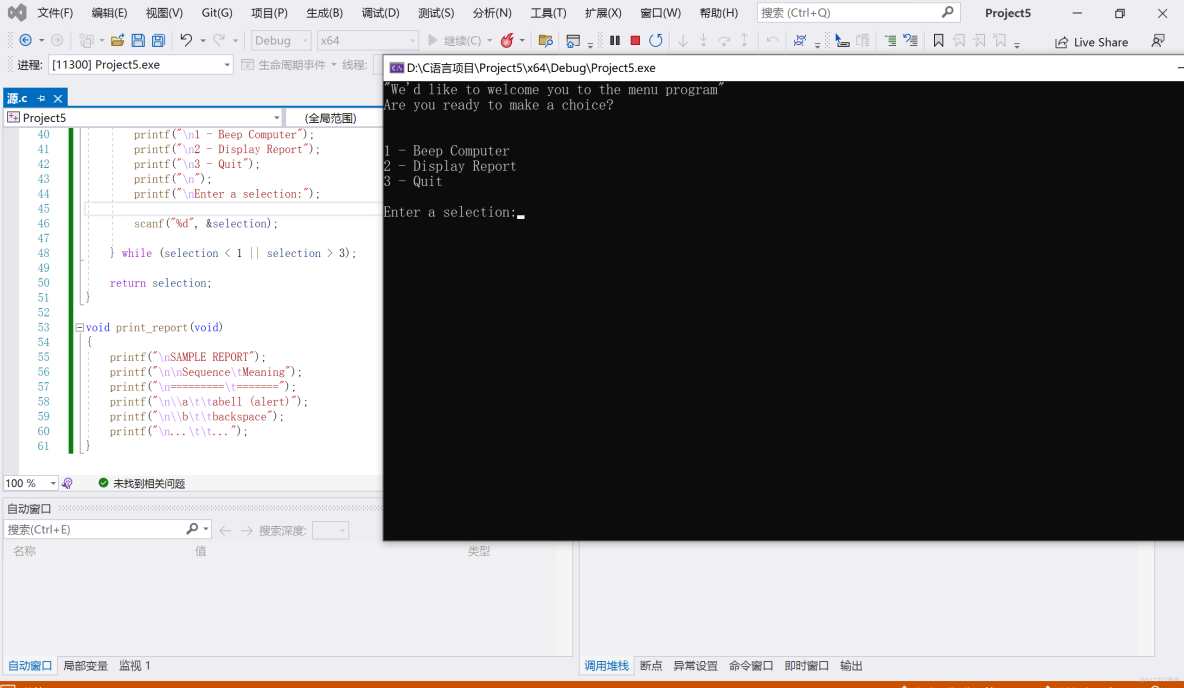Click the Send Feedback person icon

pyautogui.click(x=1158, y=41)
